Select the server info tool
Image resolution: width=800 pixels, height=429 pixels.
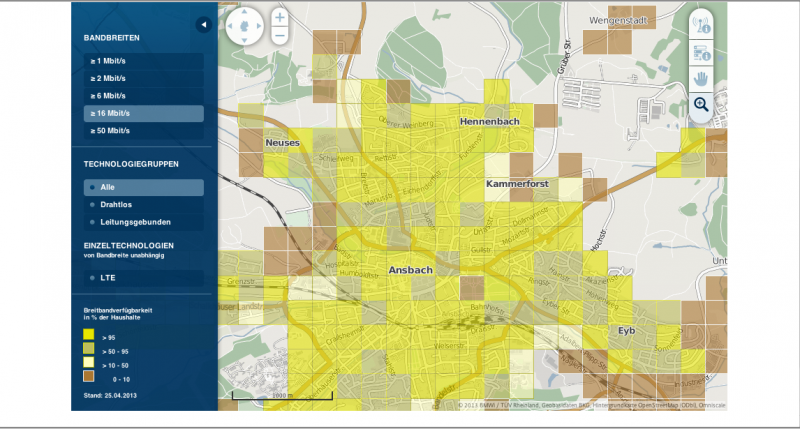(700, 51)
